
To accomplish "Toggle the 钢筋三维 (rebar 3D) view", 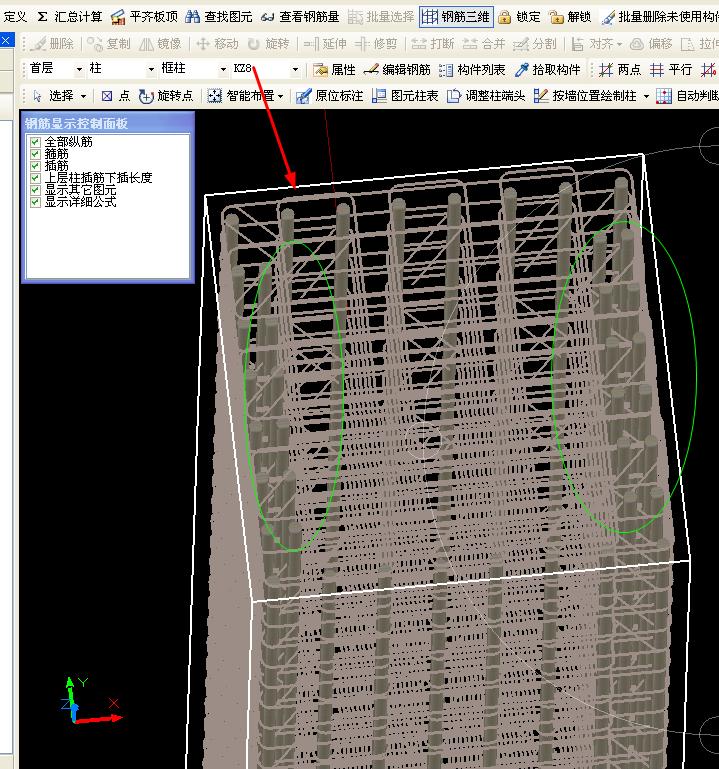I will click(x=455, y=17).
